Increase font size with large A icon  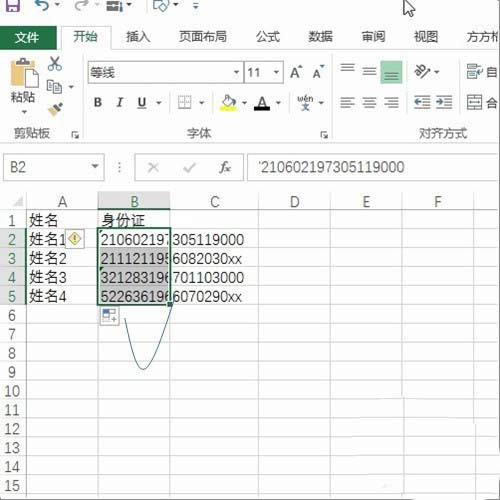(296, 72)
